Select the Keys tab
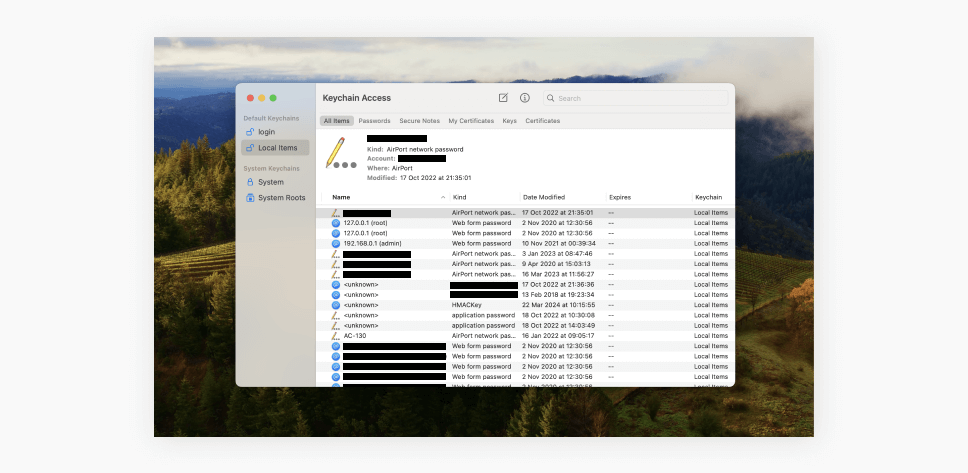This screenshot has height=473, width=968. click(509, 121)
